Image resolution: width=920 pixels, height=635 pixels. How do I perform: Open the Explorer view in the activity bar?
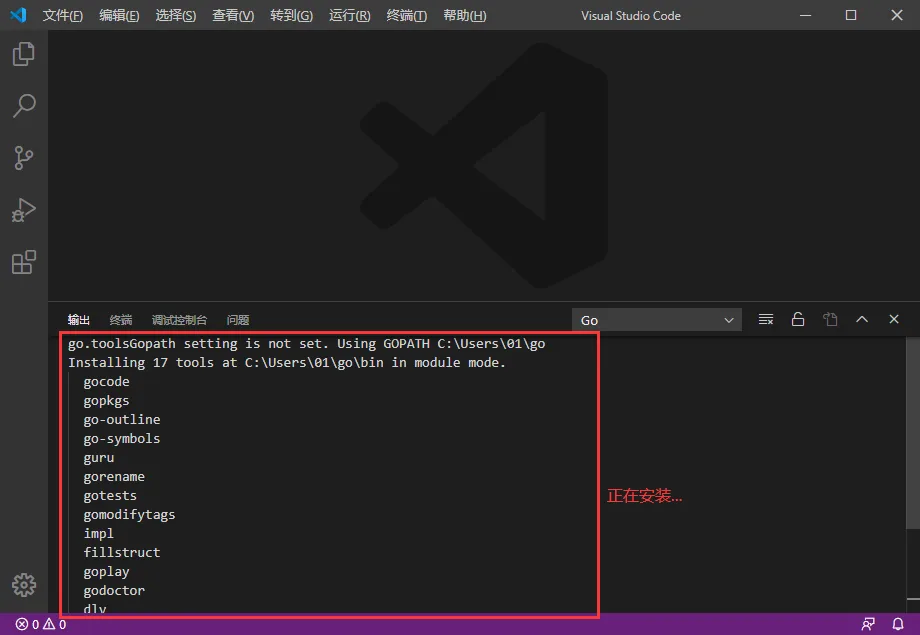22,54
